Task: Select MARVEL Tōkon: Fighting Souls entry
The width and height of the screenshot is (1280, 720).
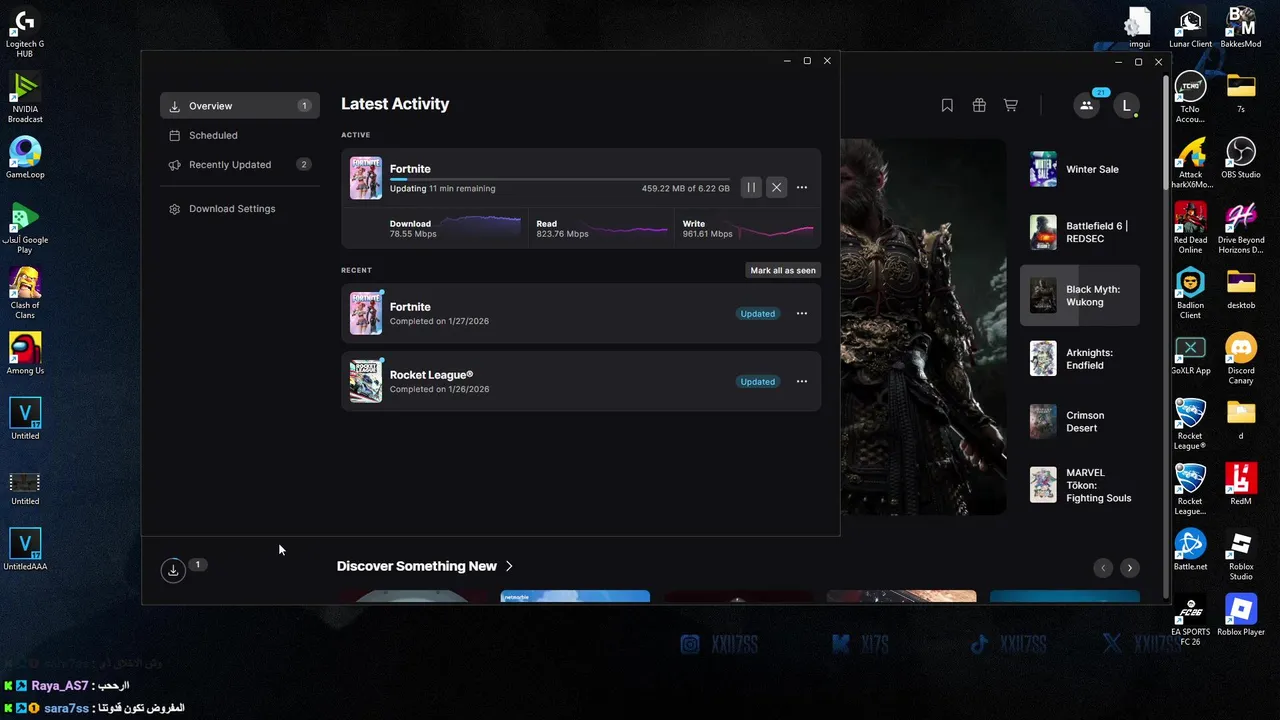Action: point(1080,485)
